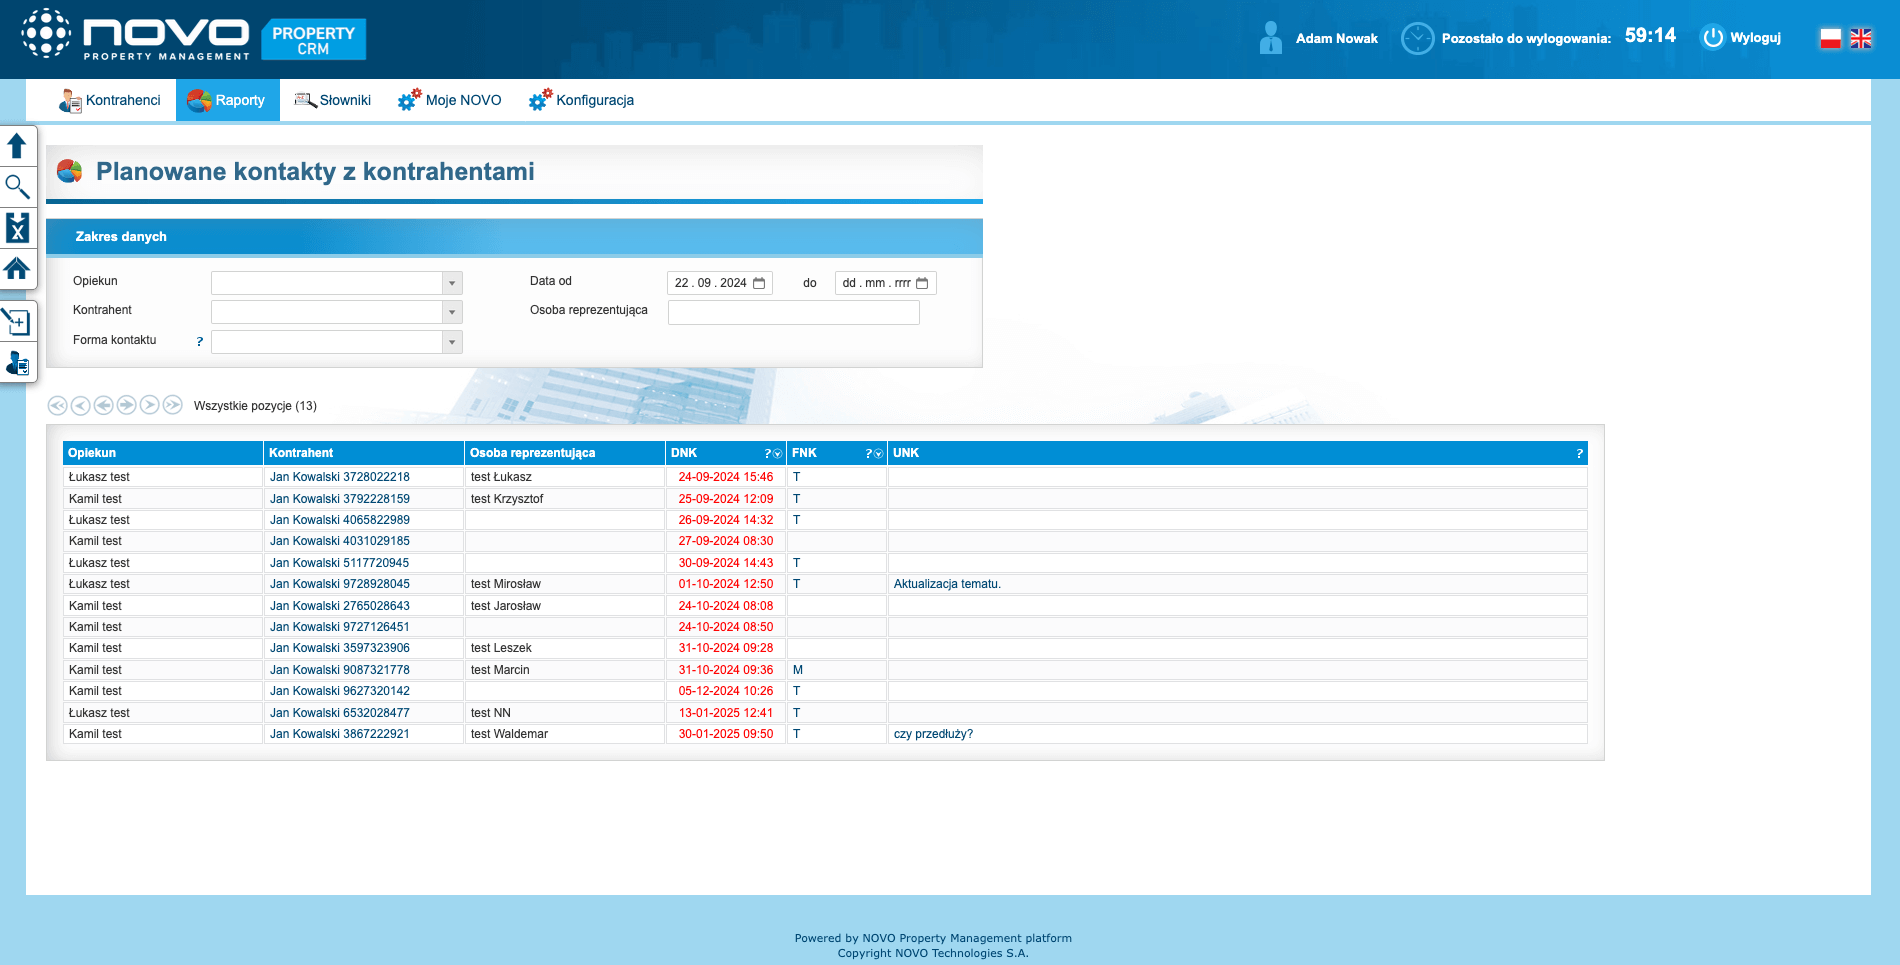Open the Kontrahenci menu
Image resolution: width=1900 pixels, height=965 pixels.
coord(110,100)
